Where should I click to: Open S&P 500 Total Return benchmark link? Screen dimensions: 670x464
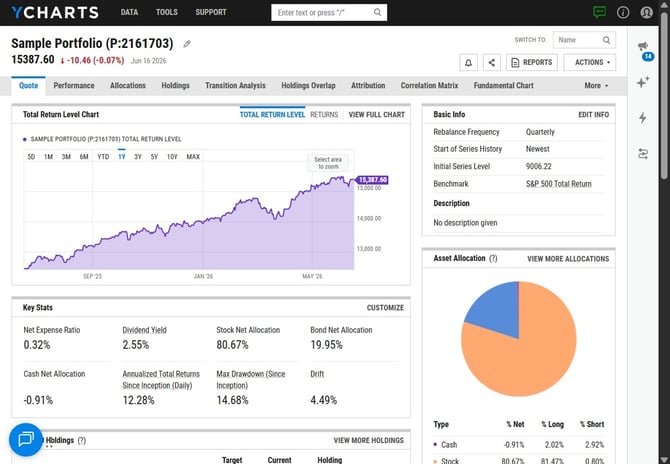coord(558,184)
